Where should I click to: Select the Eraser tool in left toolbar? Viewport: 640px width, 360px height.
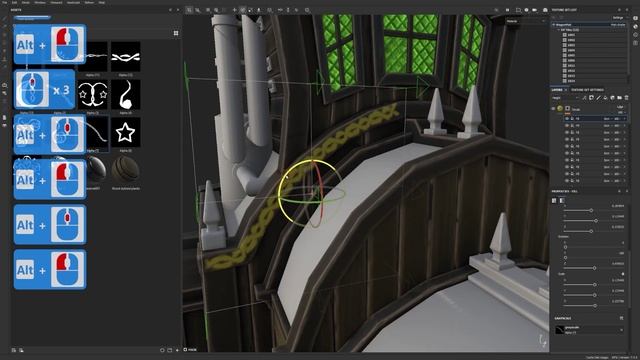(x=4, y=27)
